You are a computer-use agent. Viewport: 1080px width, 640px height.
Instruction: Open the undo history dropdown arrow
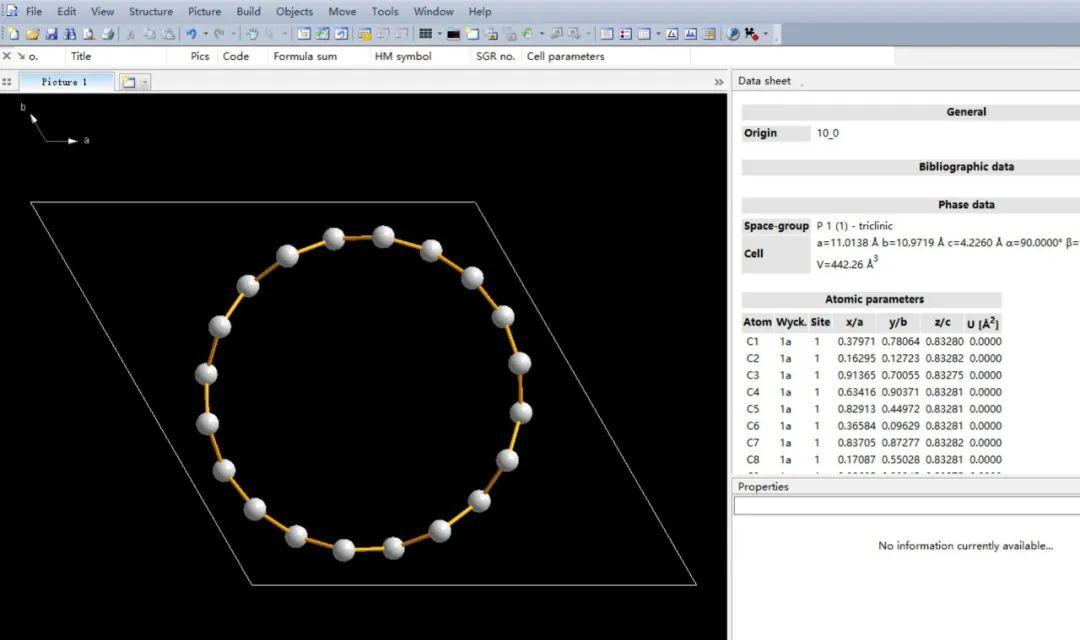(x=205, y=34)
